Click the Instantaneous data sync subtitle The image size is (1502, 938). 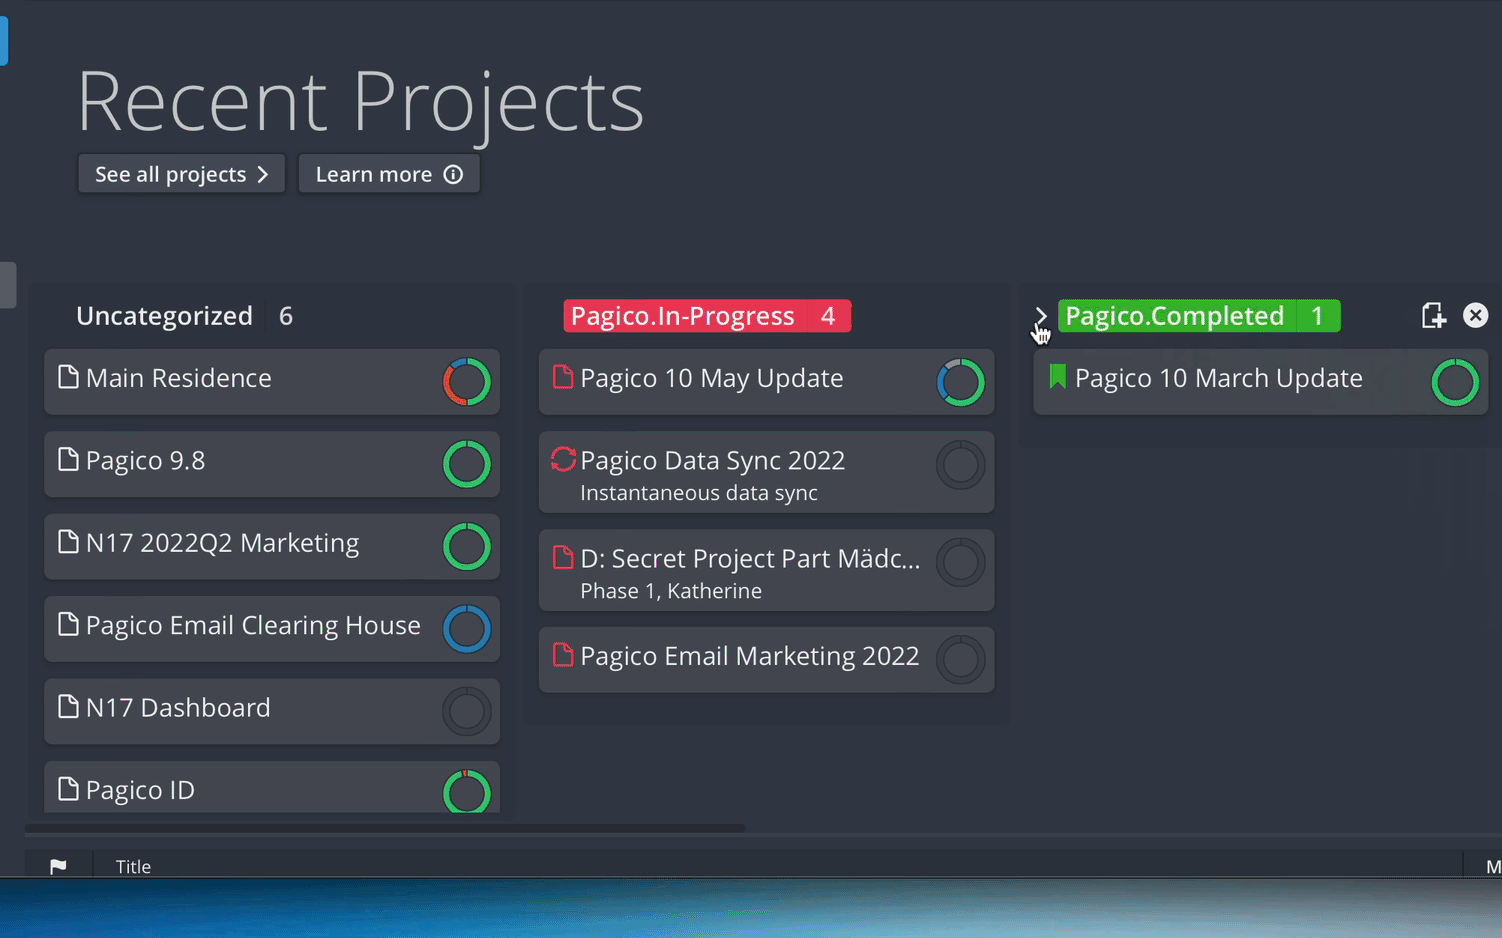[699, 493]
